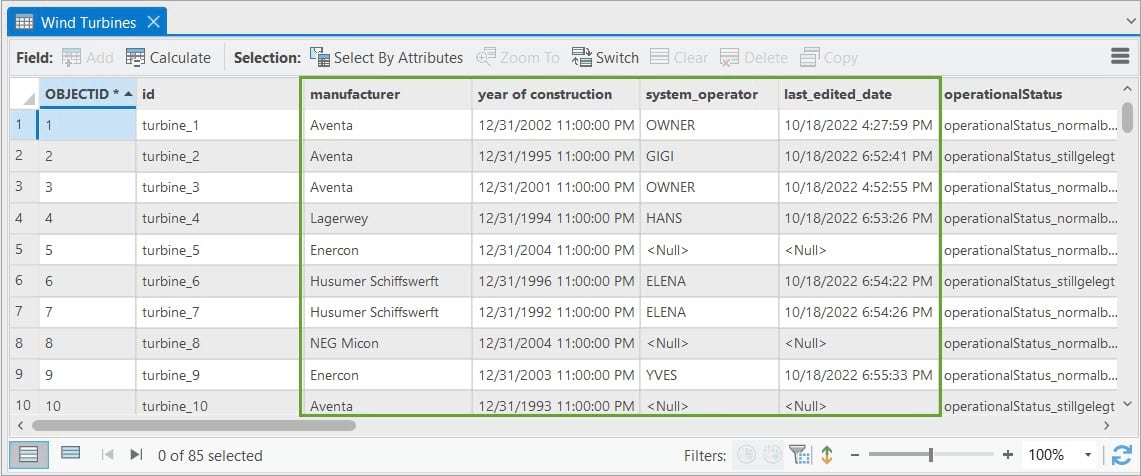Viewport: 1141px width, 476px height.
Task: Switch the selection
Action: tap(605, 57)
